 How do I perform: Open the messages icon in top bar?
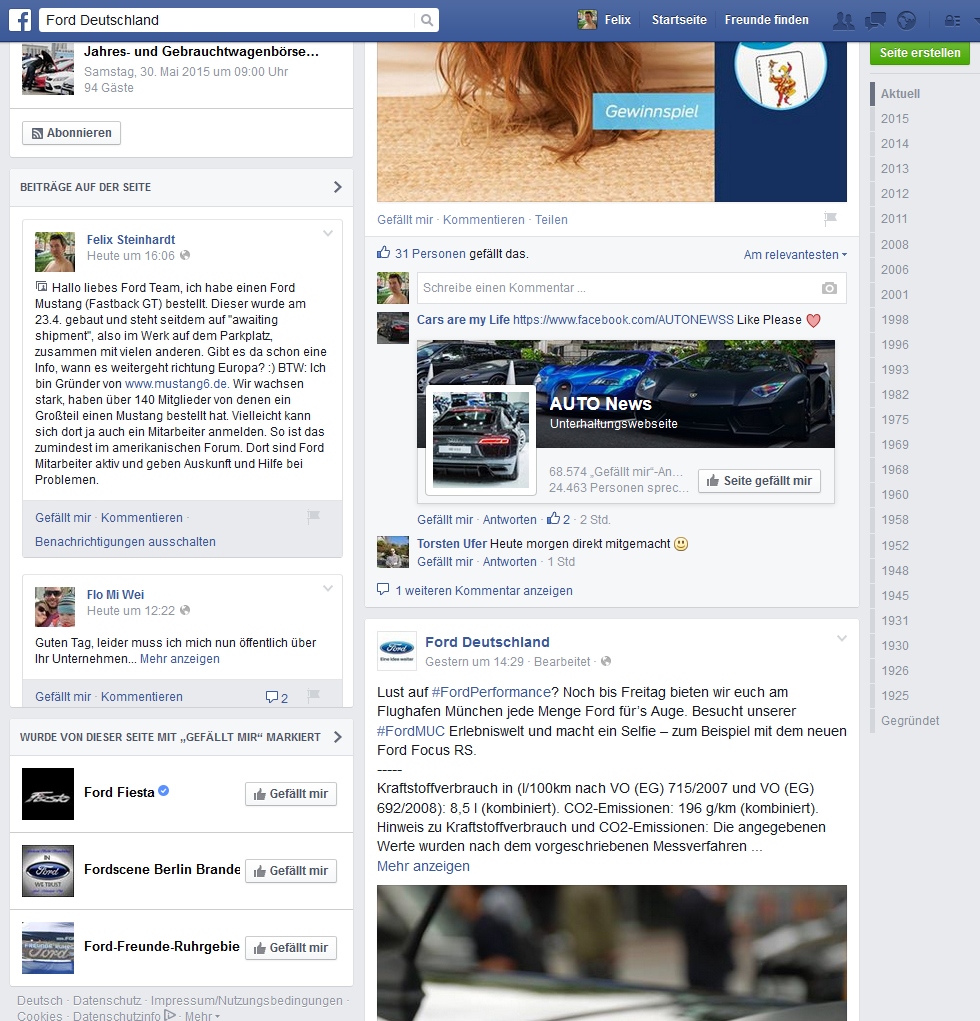coord(875,20)
